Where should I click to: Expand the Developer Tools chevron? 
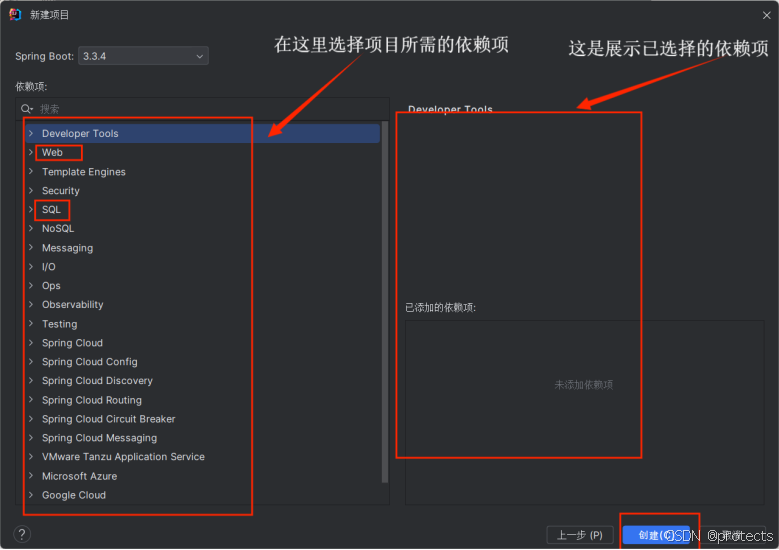click(x=31, y=133)
